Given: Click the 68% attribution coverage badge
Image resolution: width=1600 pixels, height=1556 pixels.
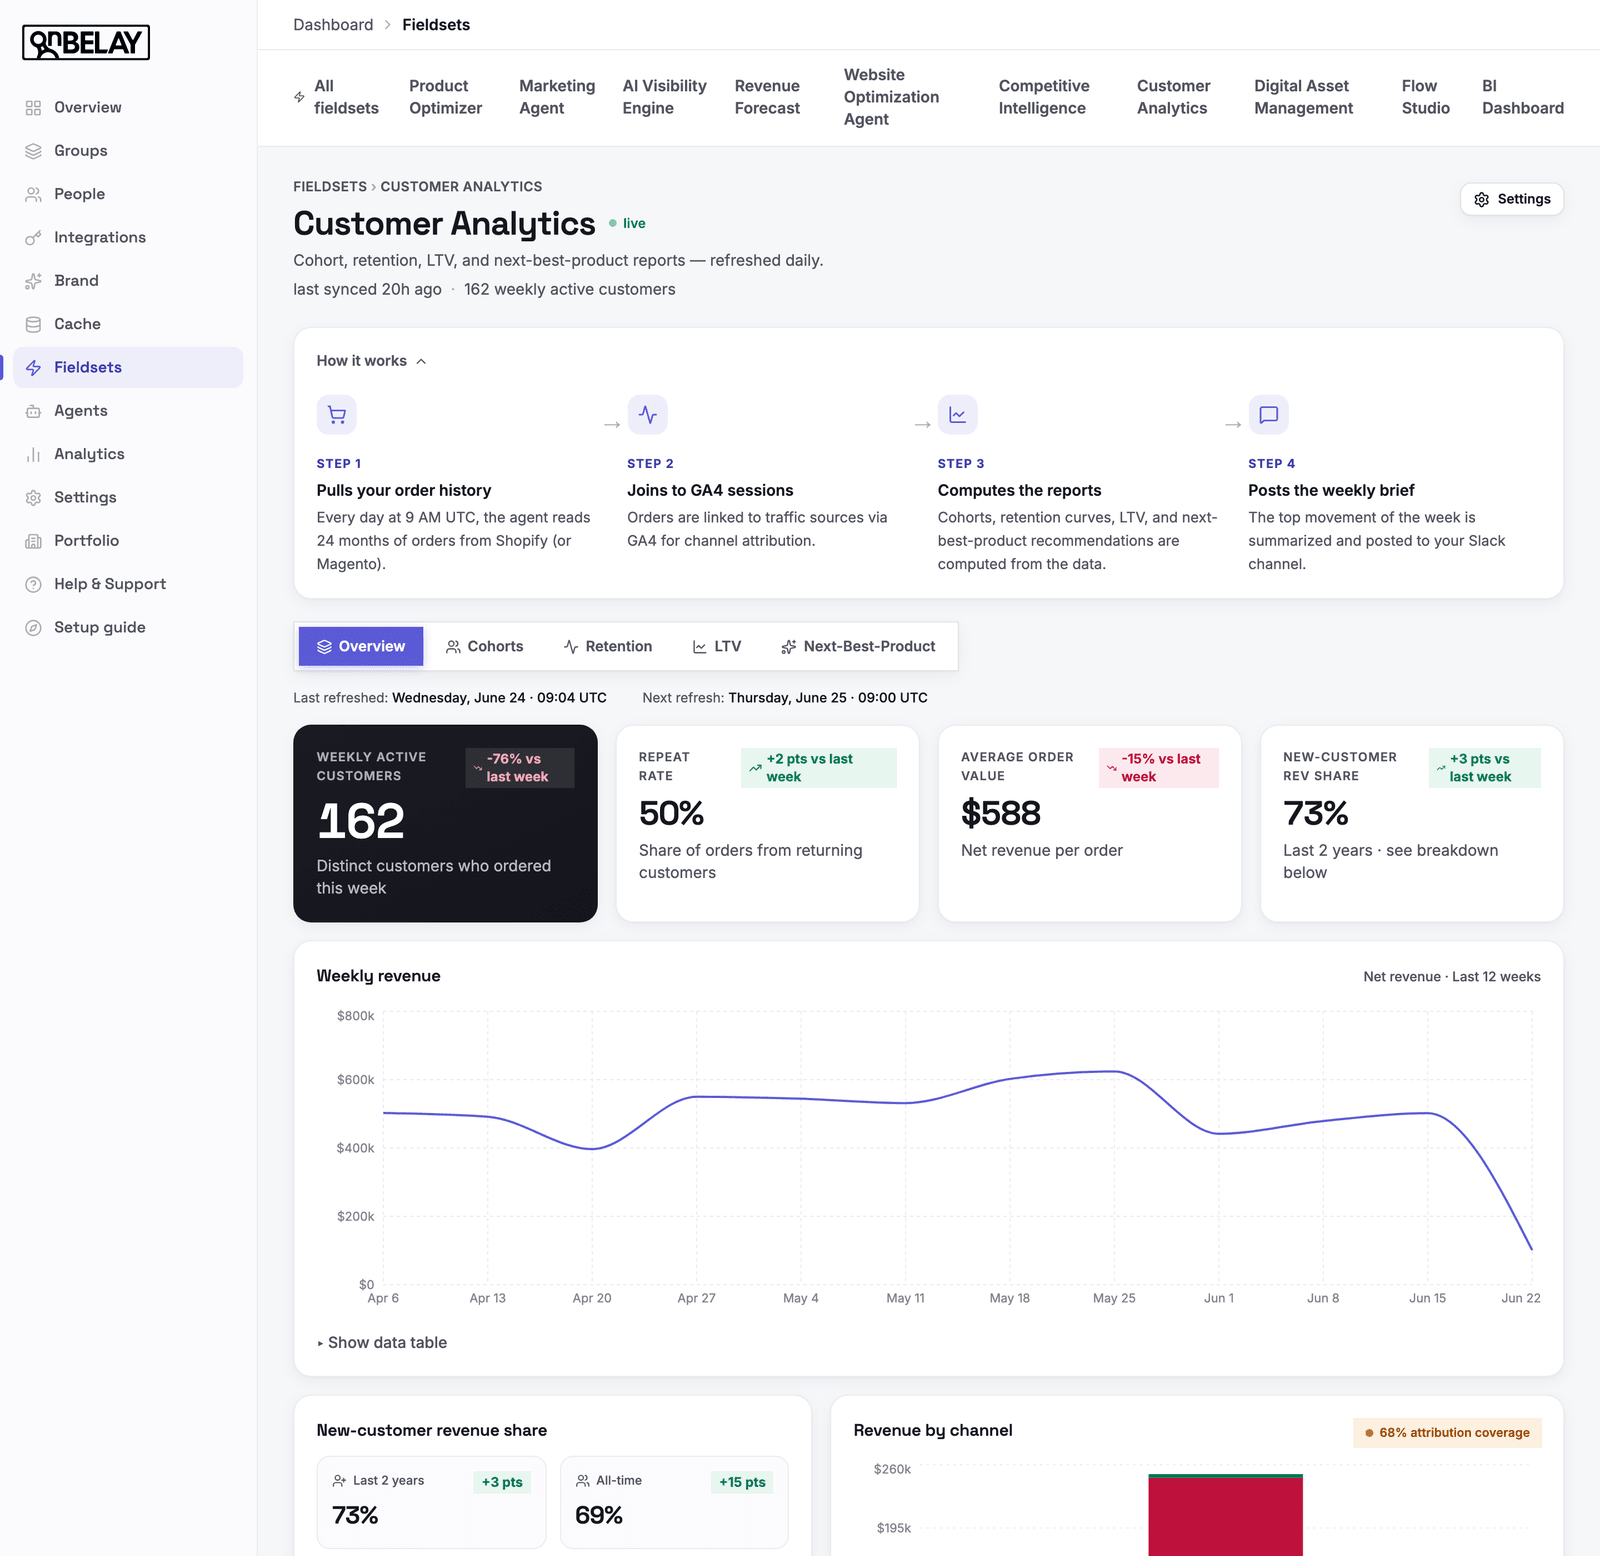Looking at the screenshot, I should 1447,1433.
